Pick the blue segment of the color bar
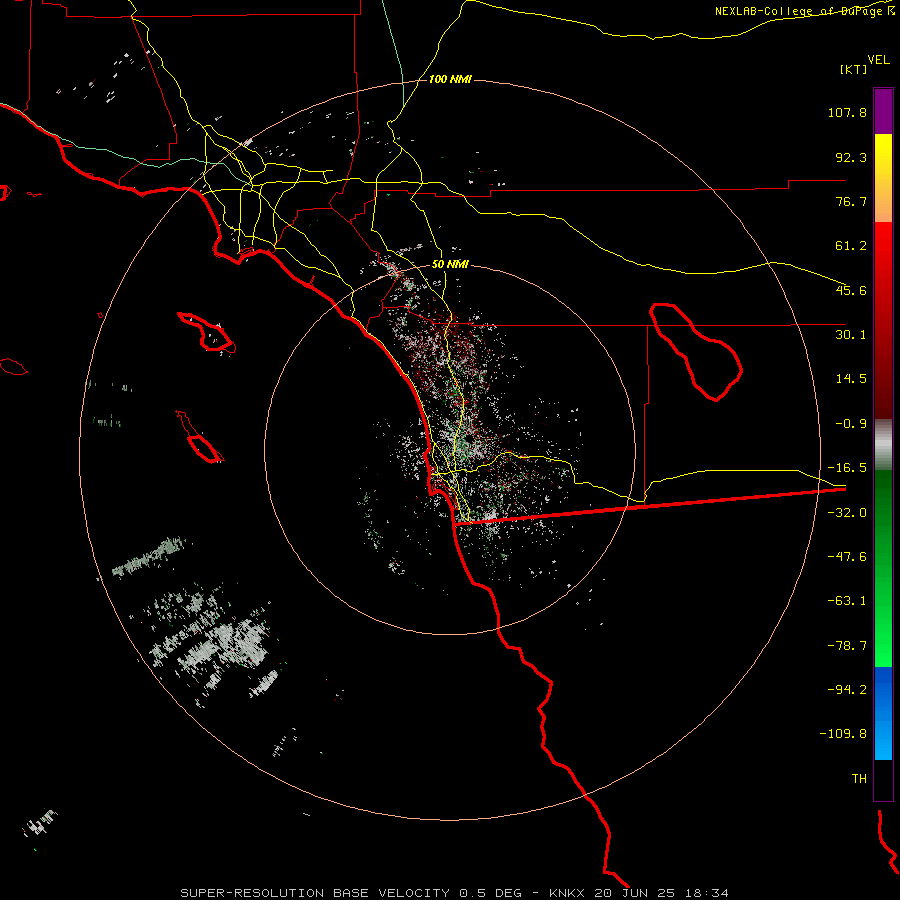 (x=883, y=713)
